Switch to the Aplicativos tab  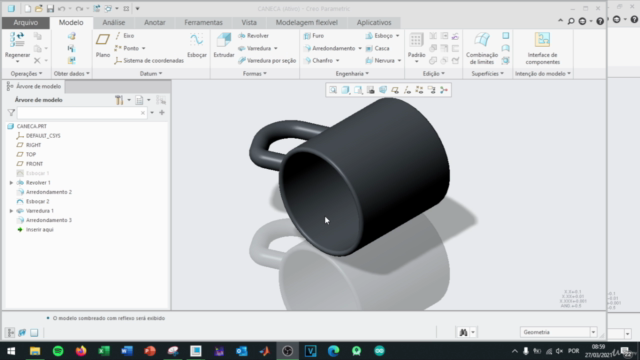[374, 22]
